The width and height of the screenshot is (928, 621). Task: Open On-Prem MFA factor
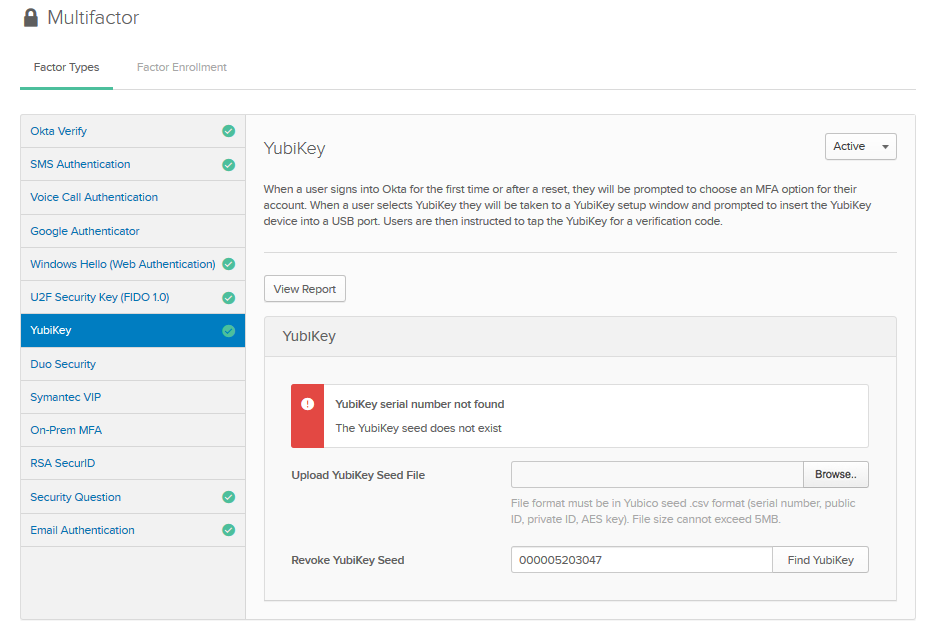(x=133, y=430)
